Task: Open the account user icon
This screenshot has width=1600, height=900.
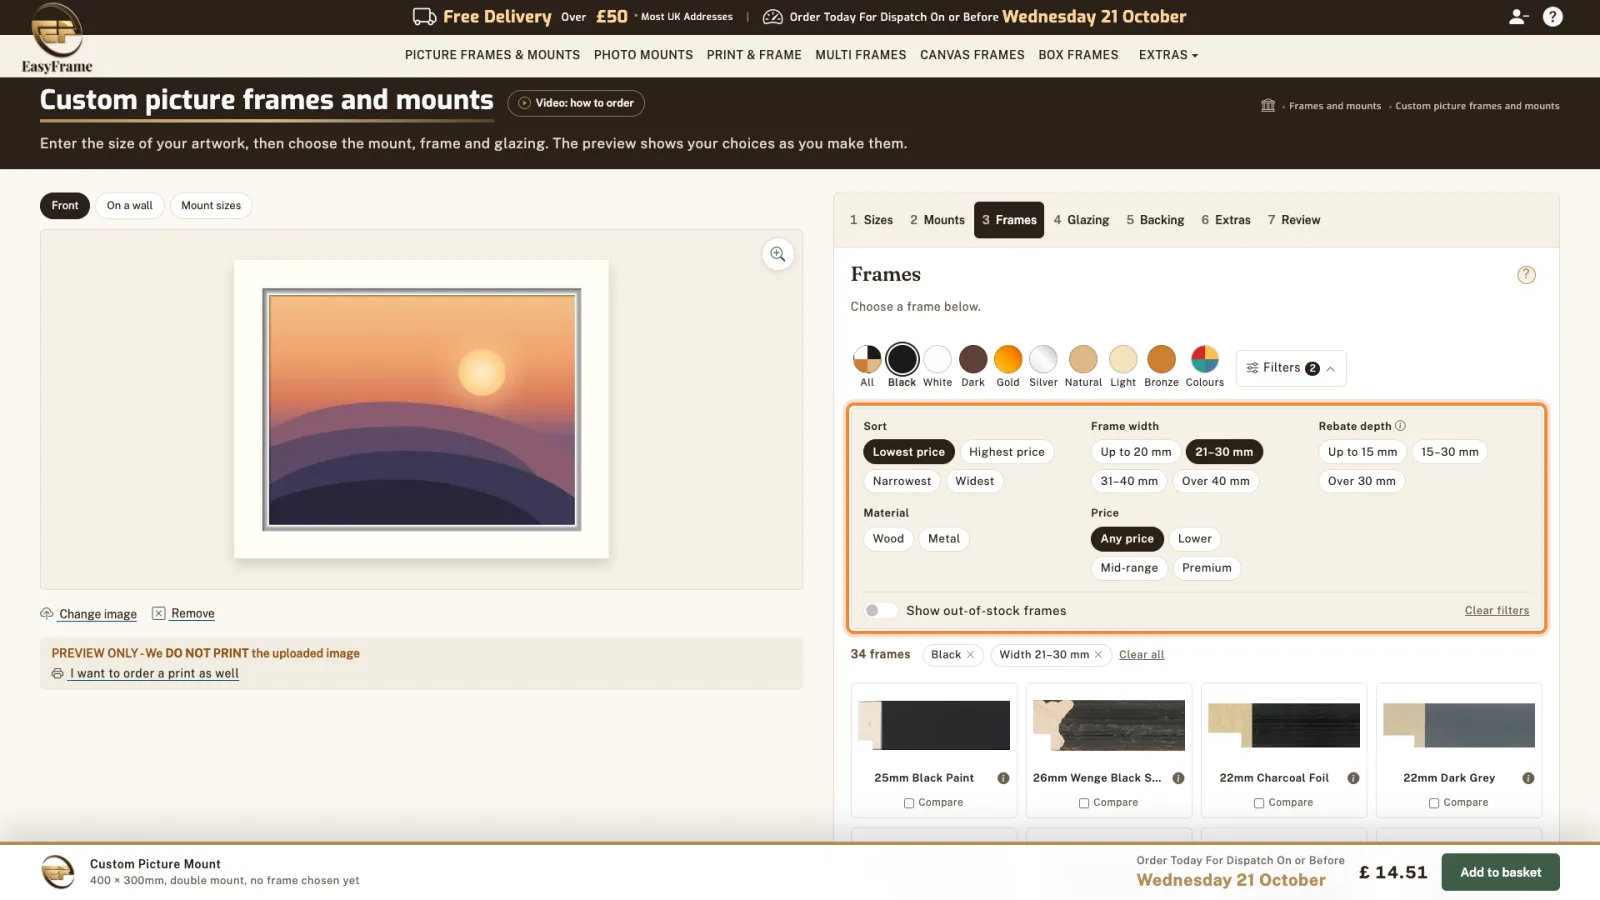Action: tap(1518, 17)
